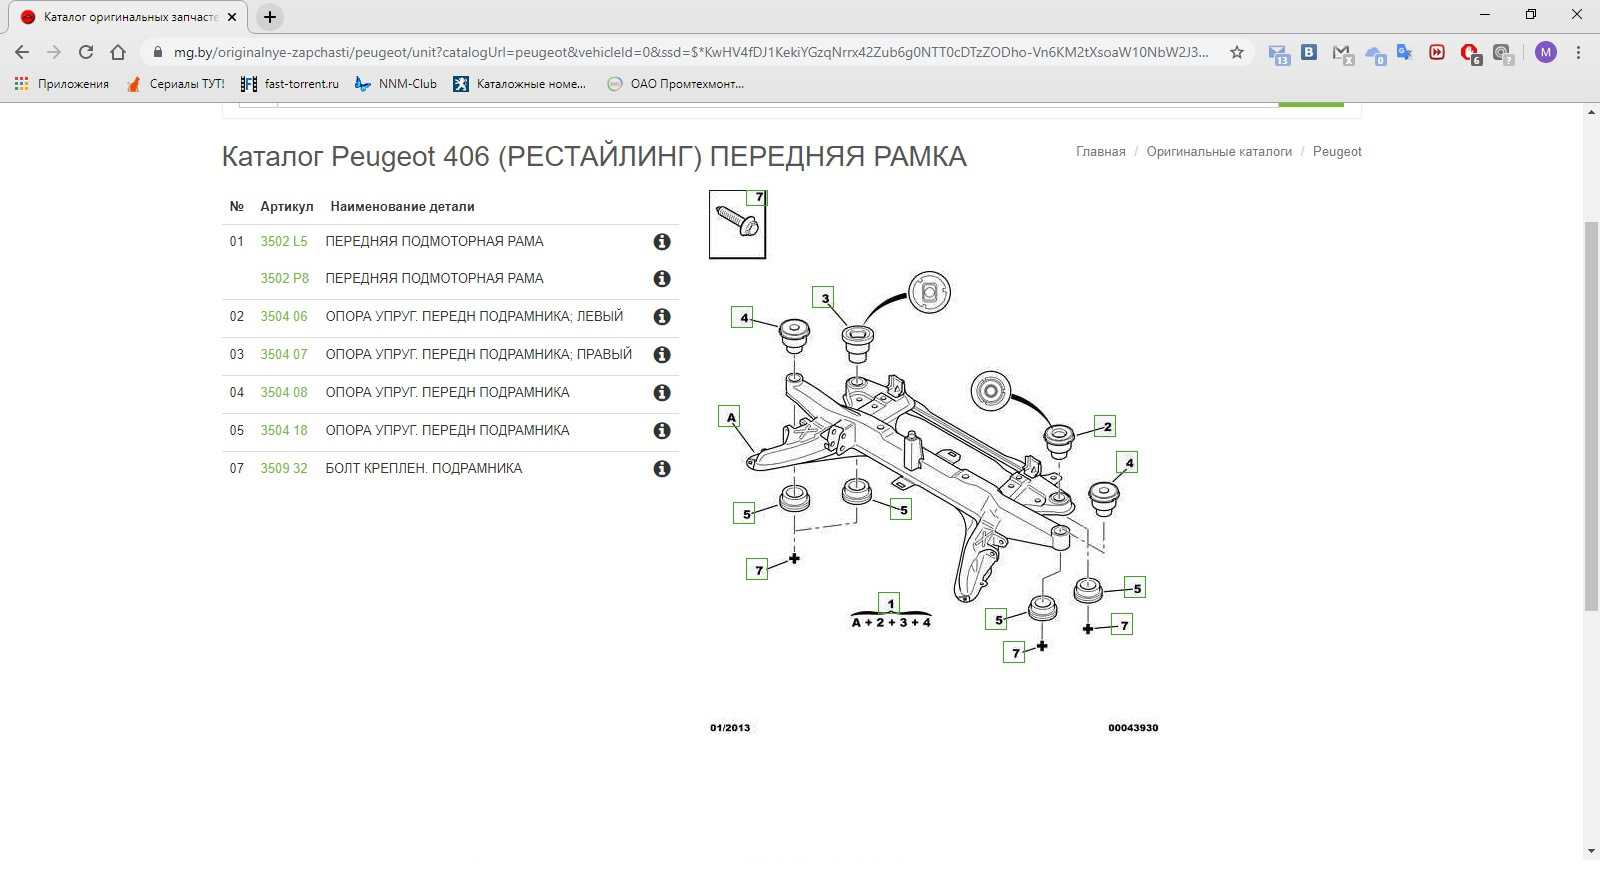Screen dimensions: 1602x884
Task: Open Gmail checker extension icon
Action: click(1342, 53)
